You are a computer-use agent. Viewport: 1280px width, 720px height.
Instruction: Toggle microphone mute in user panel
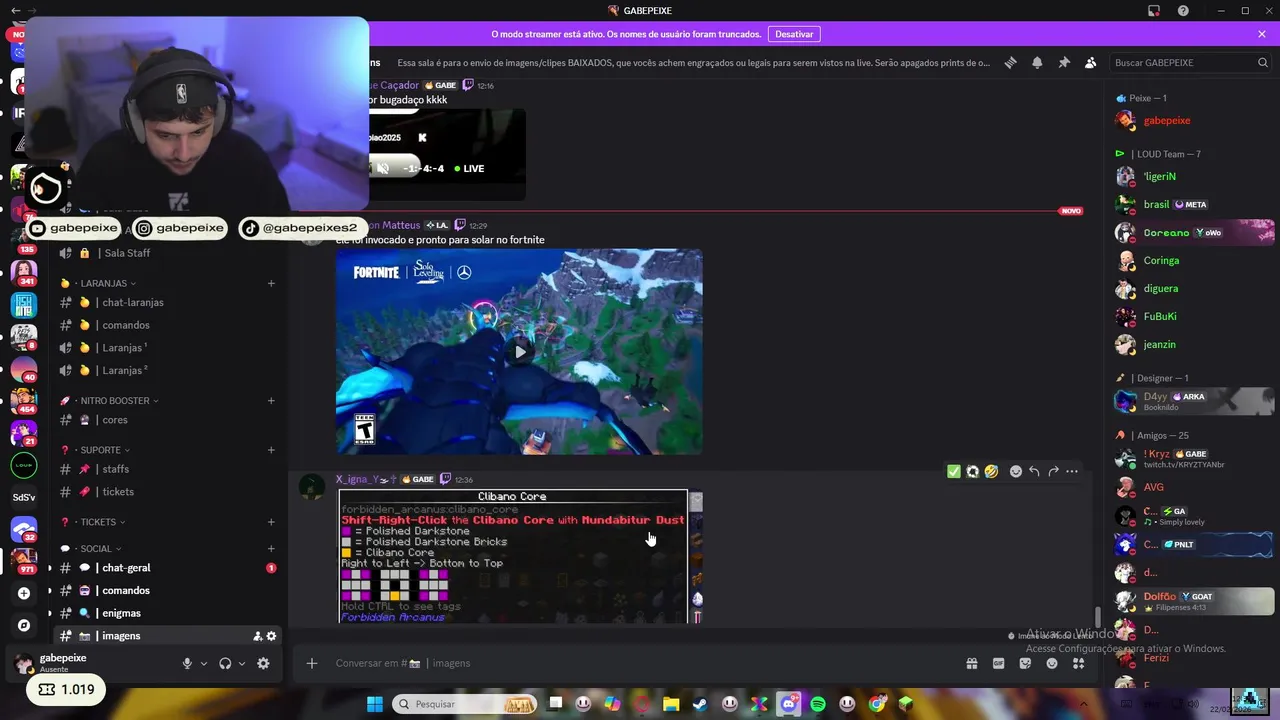pos(187,663)
